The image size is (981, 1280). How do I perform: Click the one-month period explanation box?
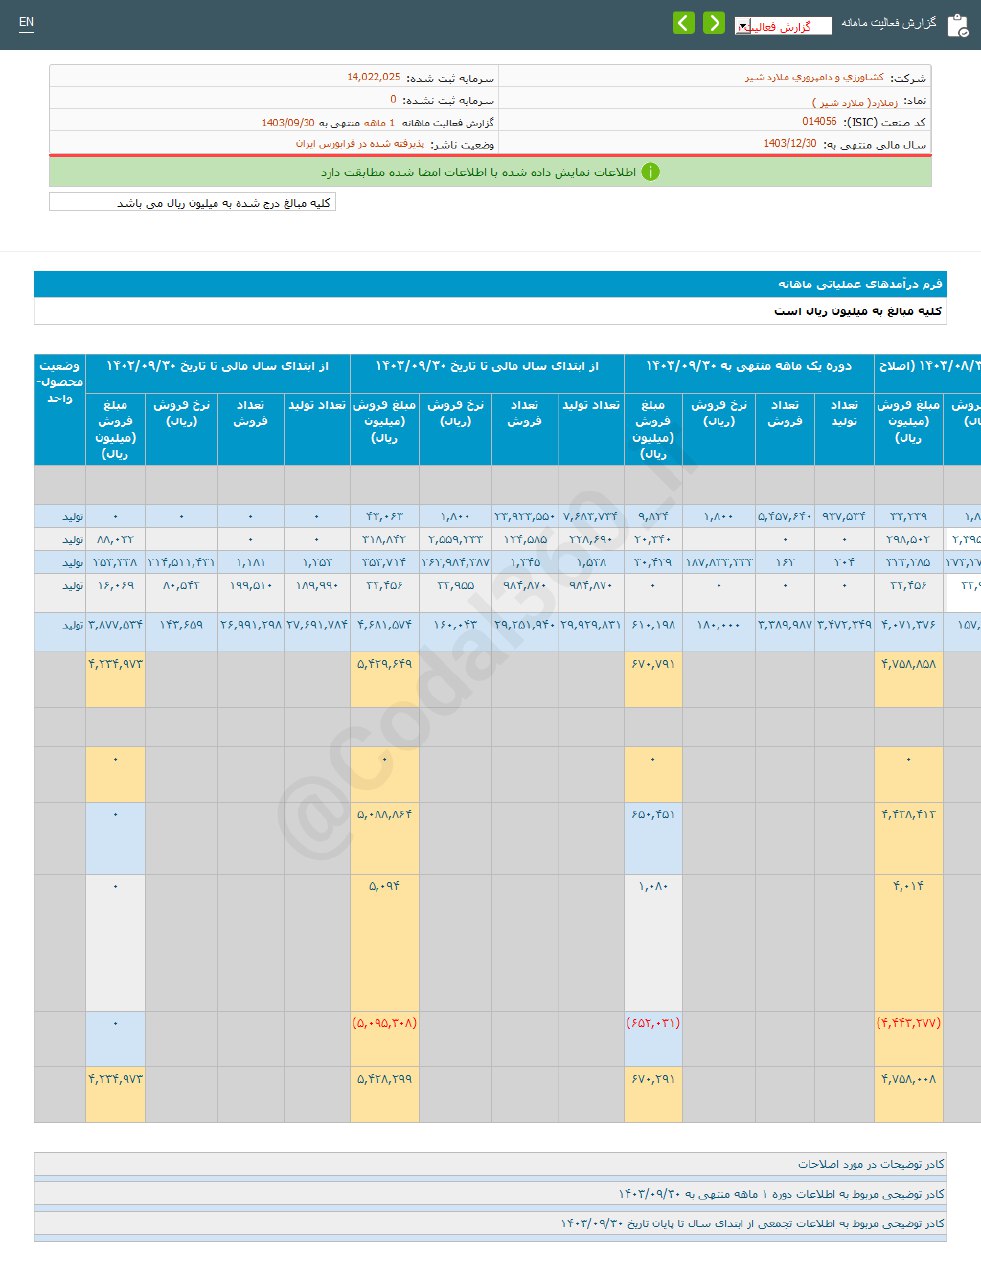click(490, 1194)
